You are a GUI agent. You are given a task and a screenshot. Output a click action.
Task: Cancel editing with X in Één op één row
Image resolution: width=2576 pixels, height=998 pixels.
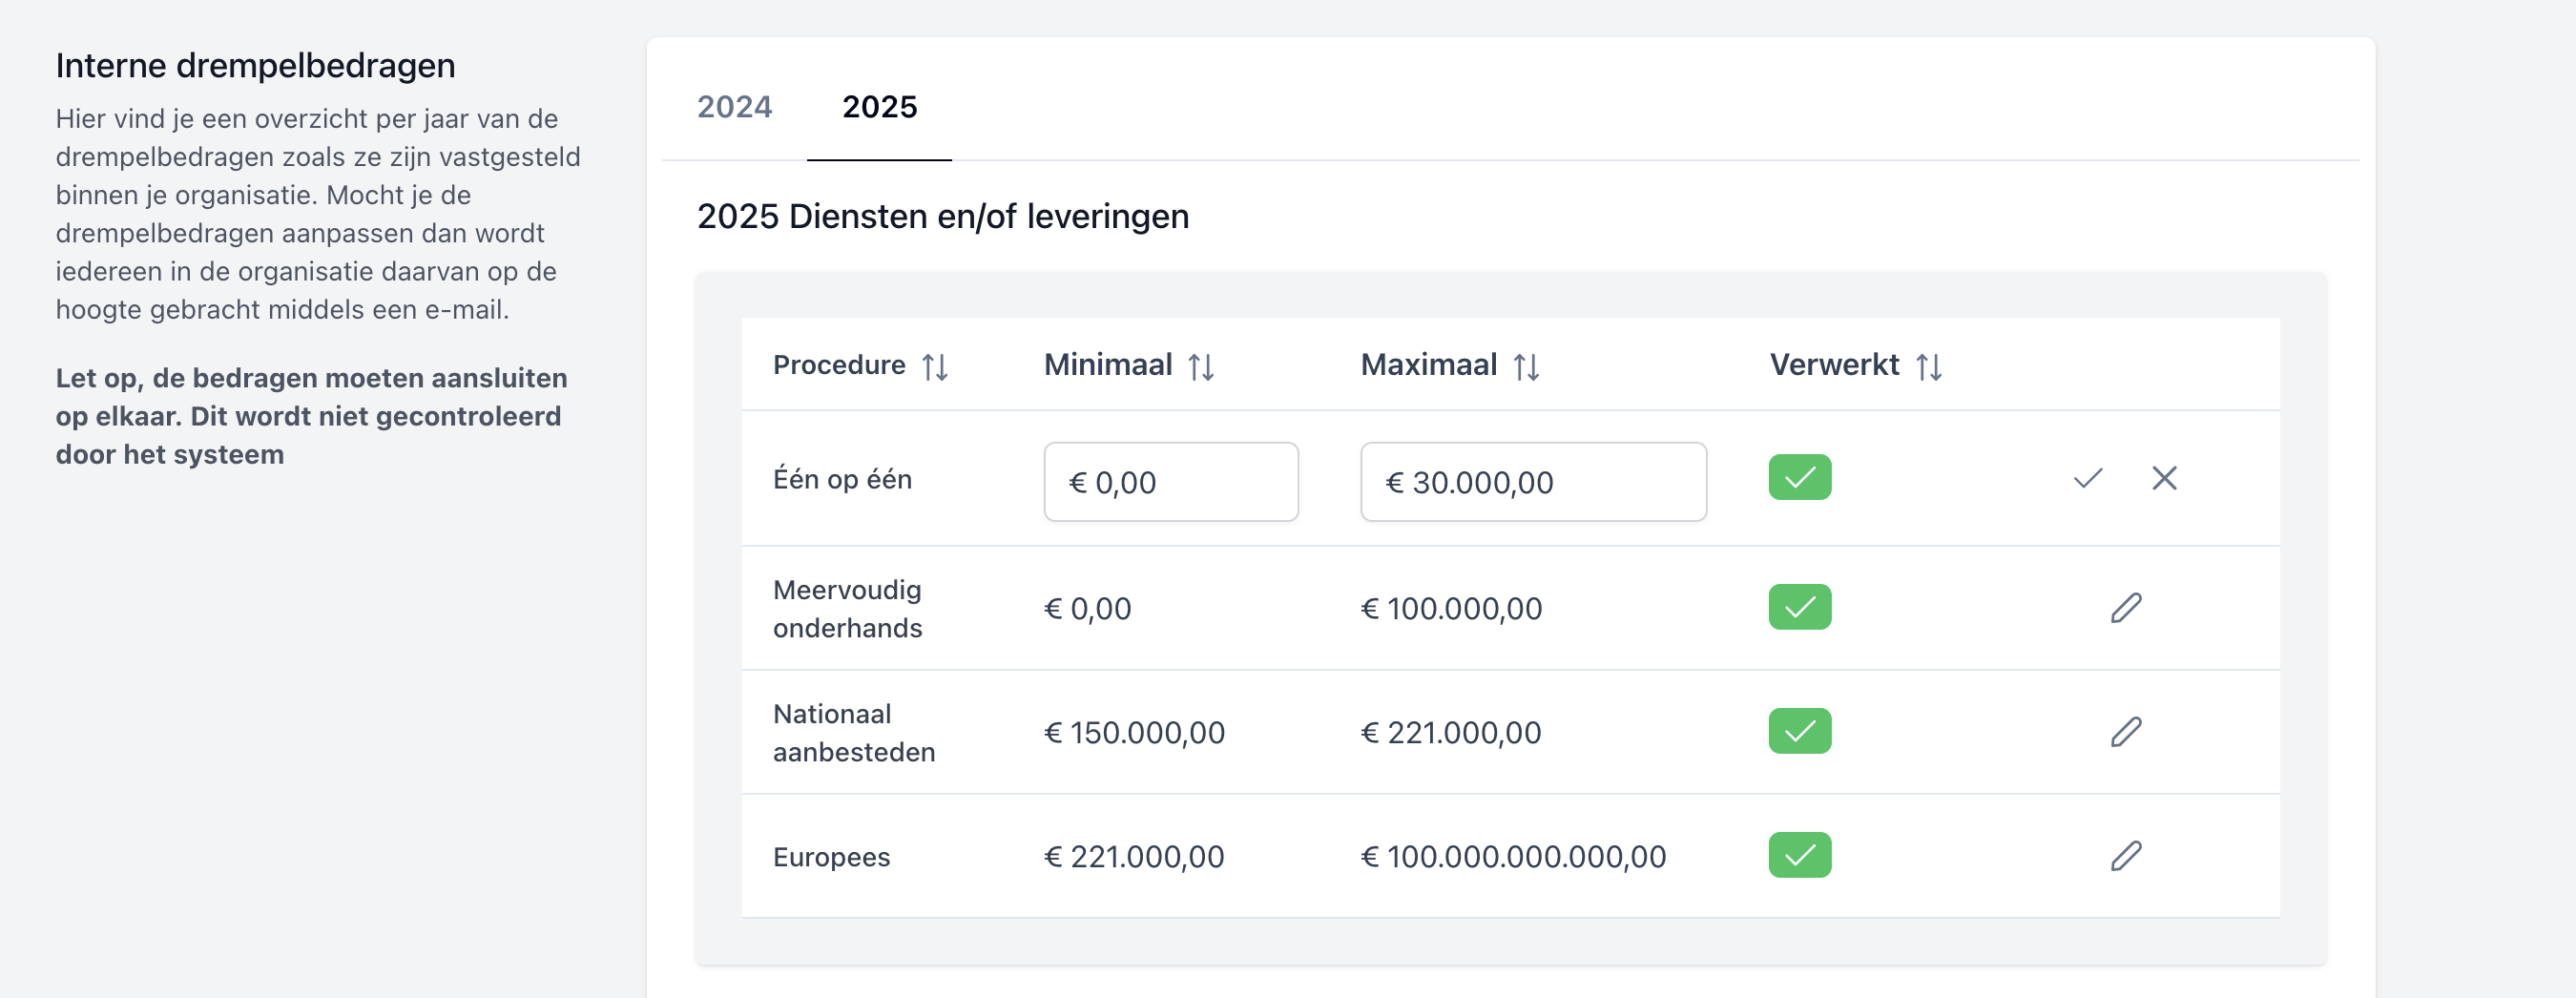[x=2164, y=478]
